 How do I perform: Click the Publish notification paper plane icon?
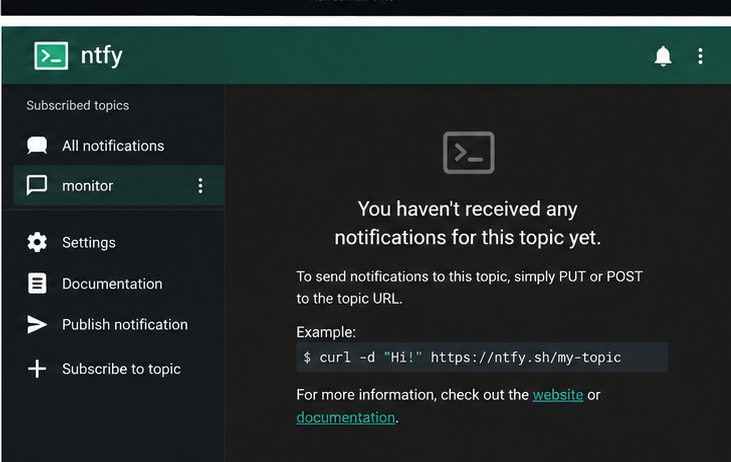(x=37, y=324)
